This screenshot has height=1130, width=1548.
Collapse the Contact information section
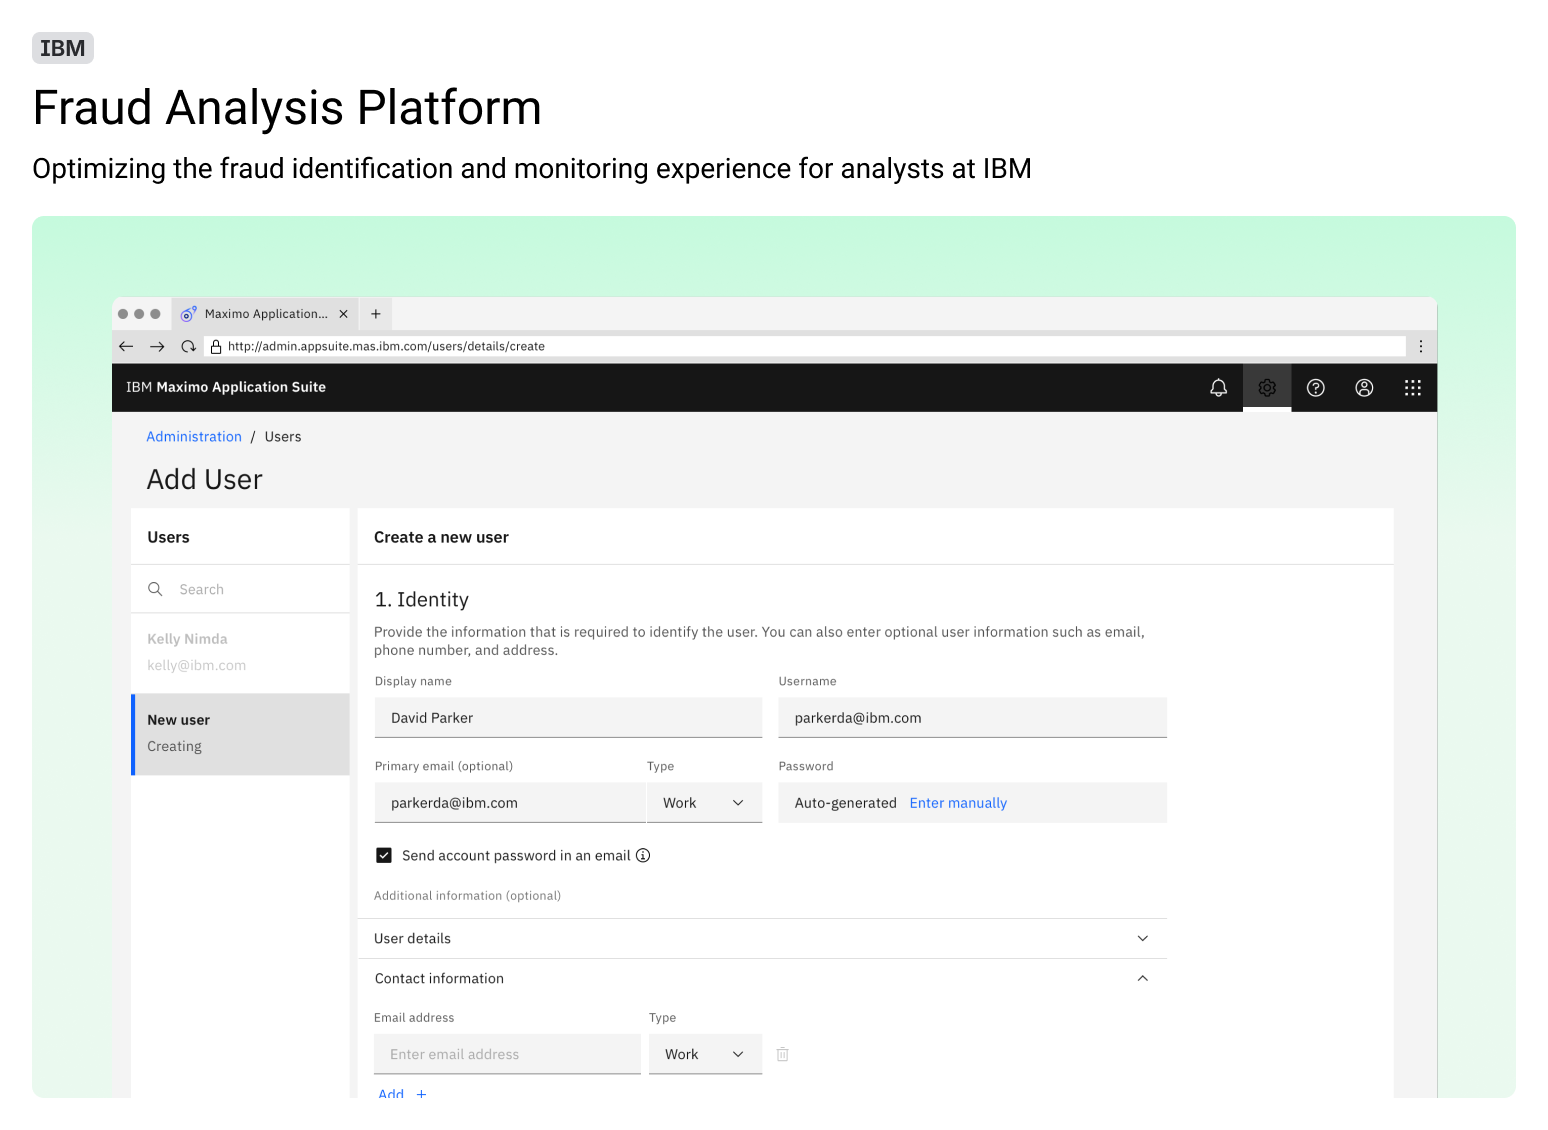coord(1142,978)
